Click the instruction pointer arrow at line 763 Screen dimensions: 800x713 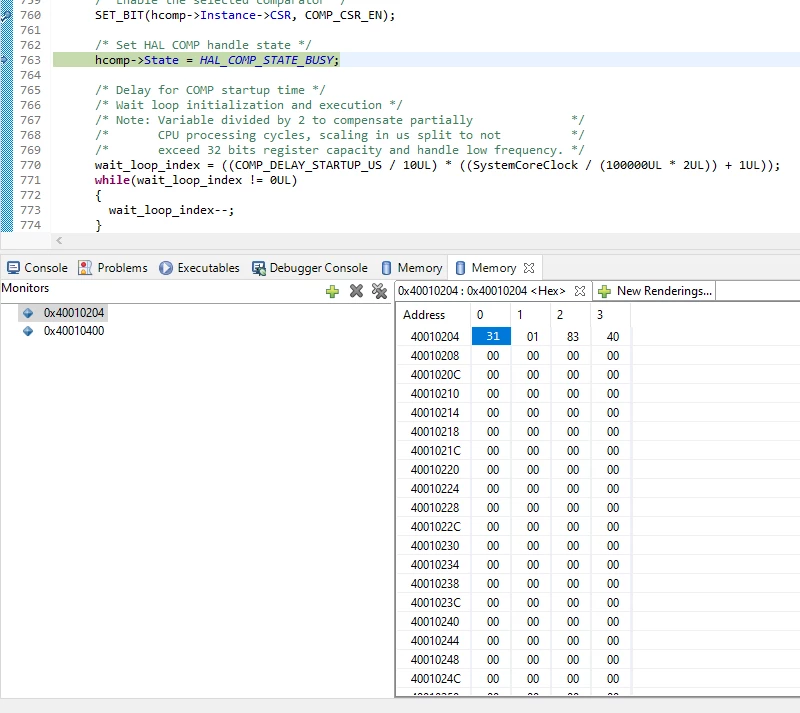point(5,60)
